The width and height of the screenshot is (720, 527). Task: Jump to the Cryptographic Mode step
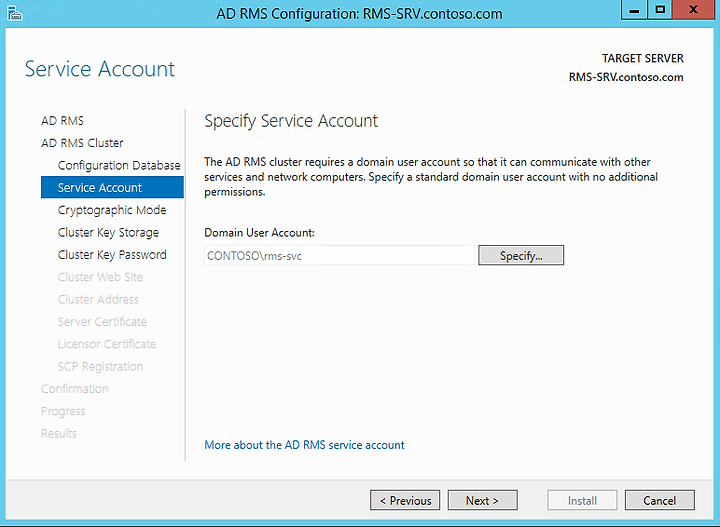(112, 210)
